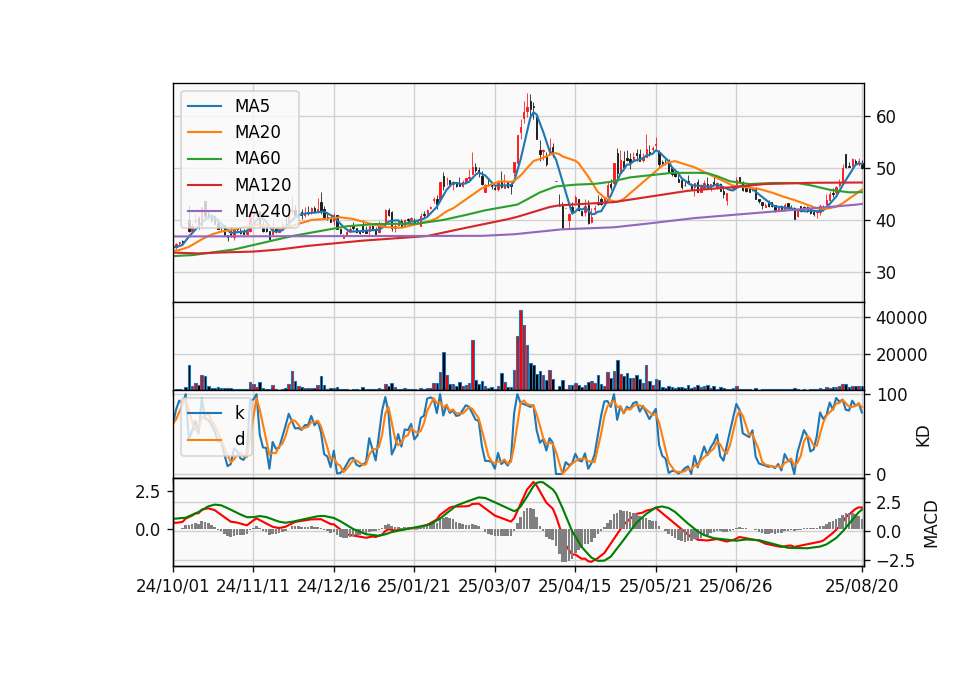The image size is (960, 690).
Task: Click the KD axis value 100
Action: coord(891,395)
